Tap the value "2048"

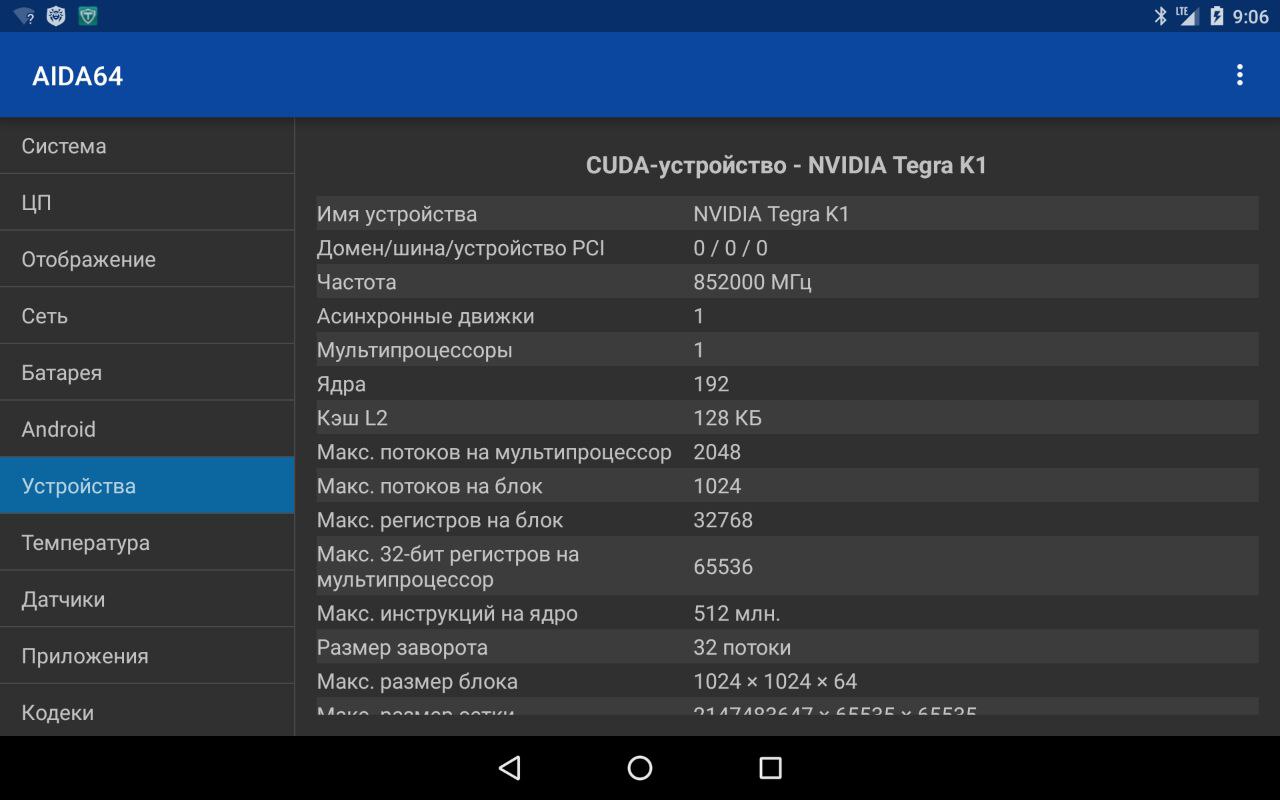717,452
